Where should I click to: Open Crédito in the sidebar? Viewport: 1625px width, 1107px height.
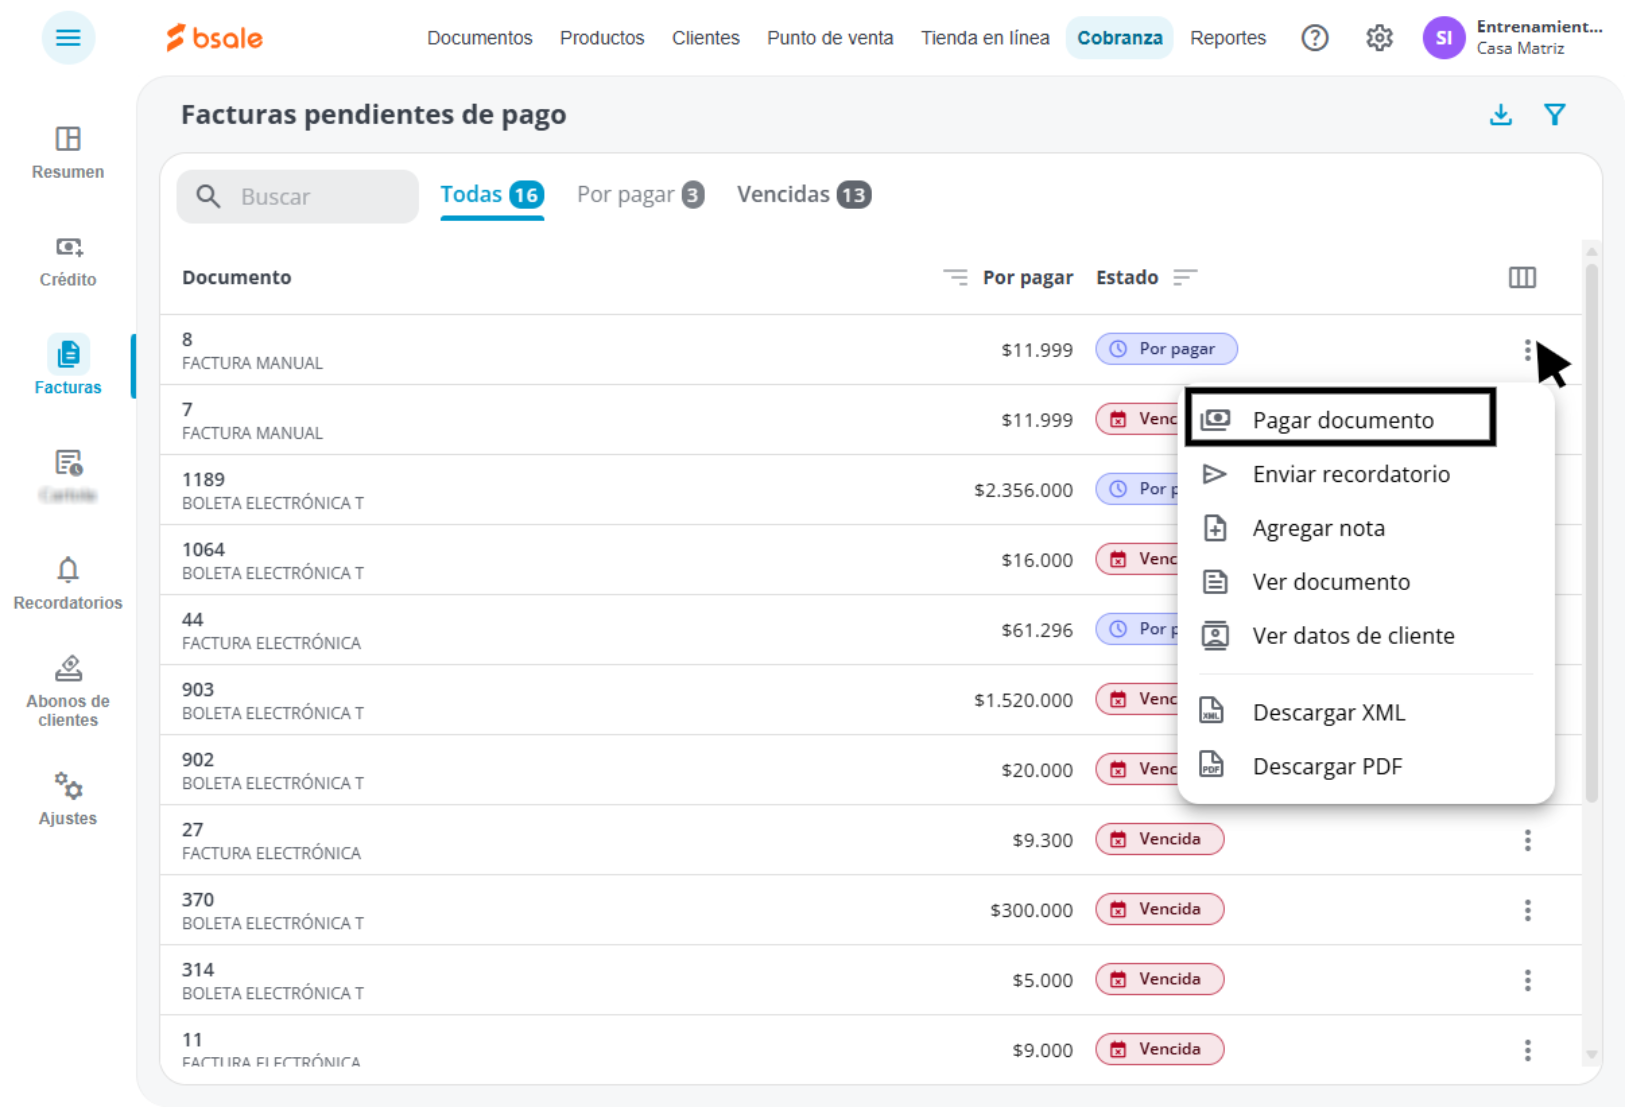pos(68,261)
